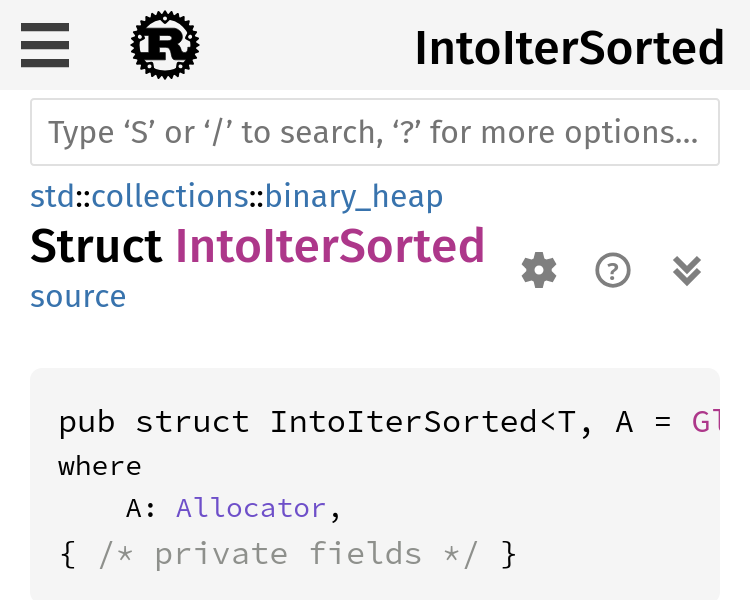Open rustdoc settings gear
This screenshot has width=750, height=600.
[x=539, y=270]
